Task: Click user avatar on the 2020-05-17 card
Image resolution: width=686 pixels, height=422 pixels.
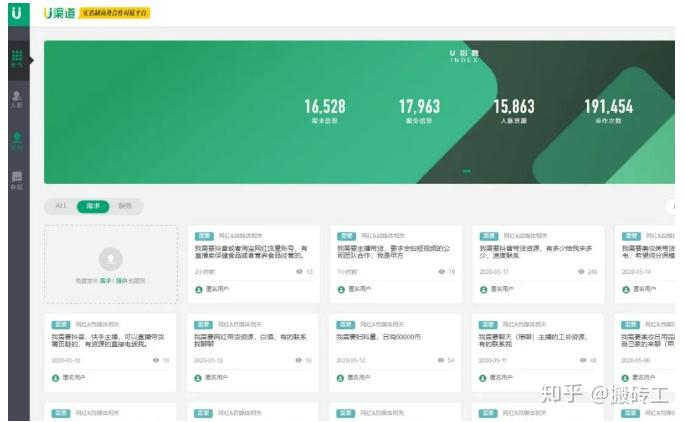Action: click(483, 289)
